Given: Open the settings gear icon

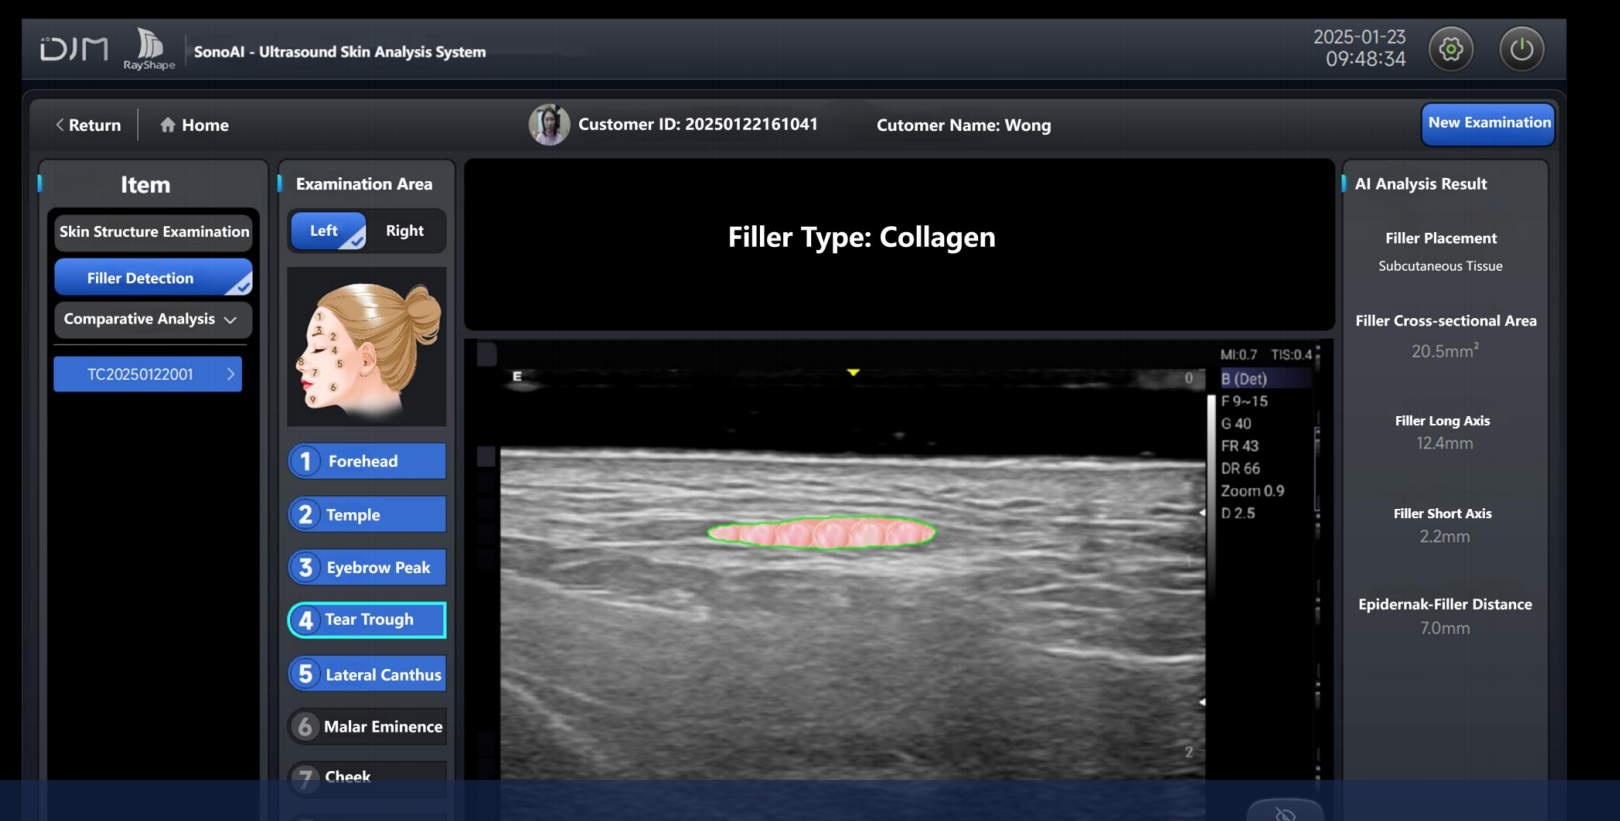Looking at the screenshot, I should pyautogui.click(x=1450, y=49).
